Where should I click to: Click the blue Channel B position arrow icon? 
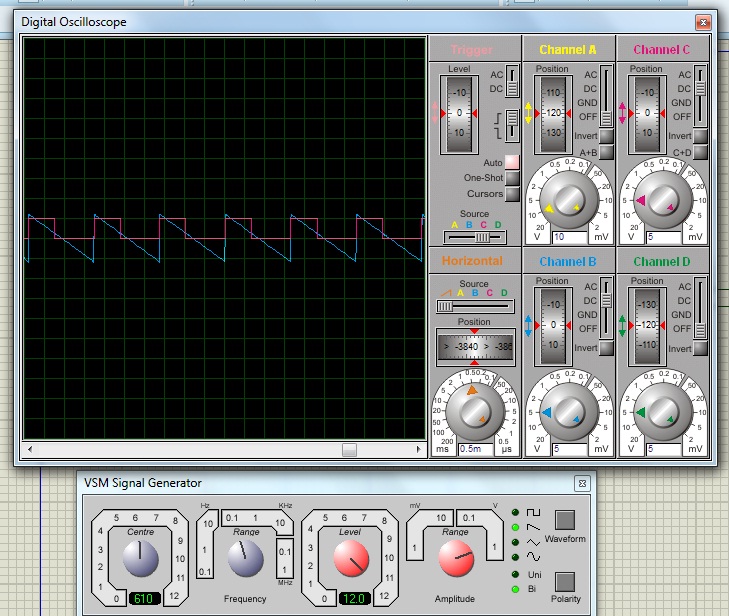(x=529, y=326)
